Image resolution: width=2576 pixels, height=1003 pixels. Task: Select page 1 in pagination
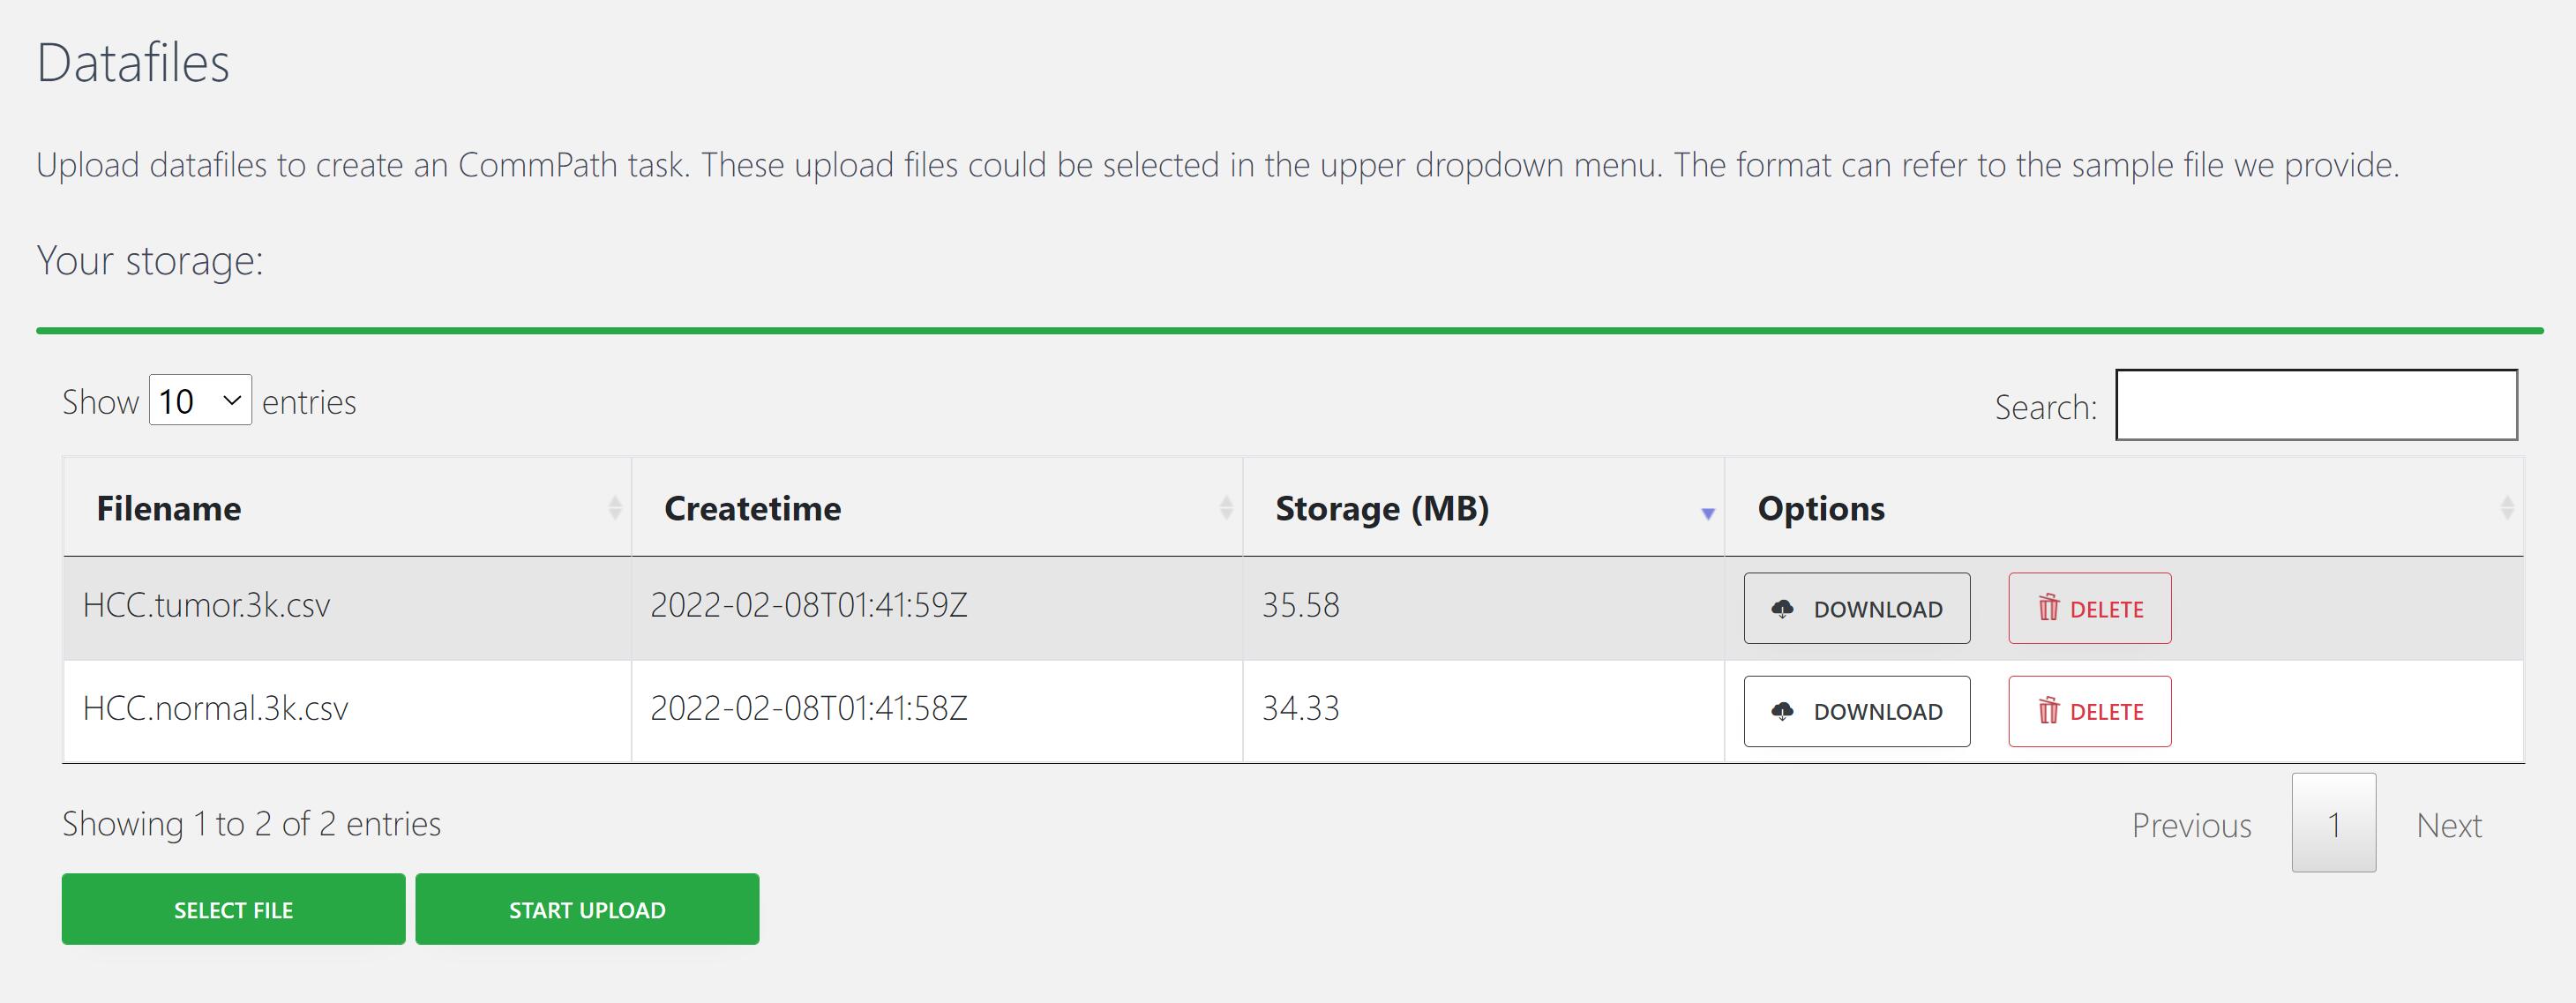click(x=2334, y=823)
